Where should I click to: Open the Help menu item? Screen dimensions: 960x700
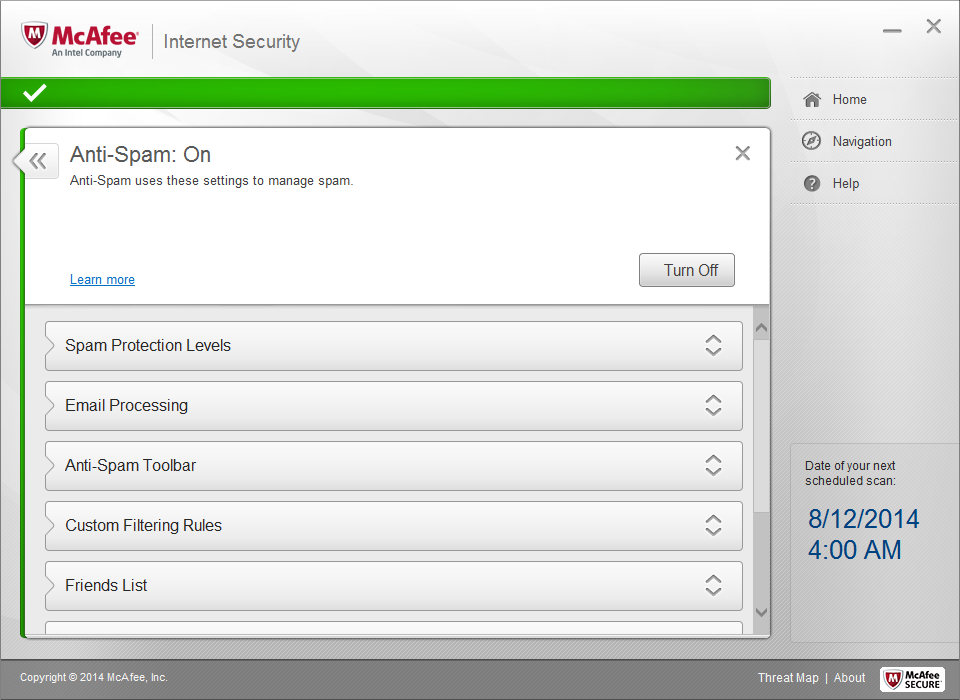pos(845,183)
